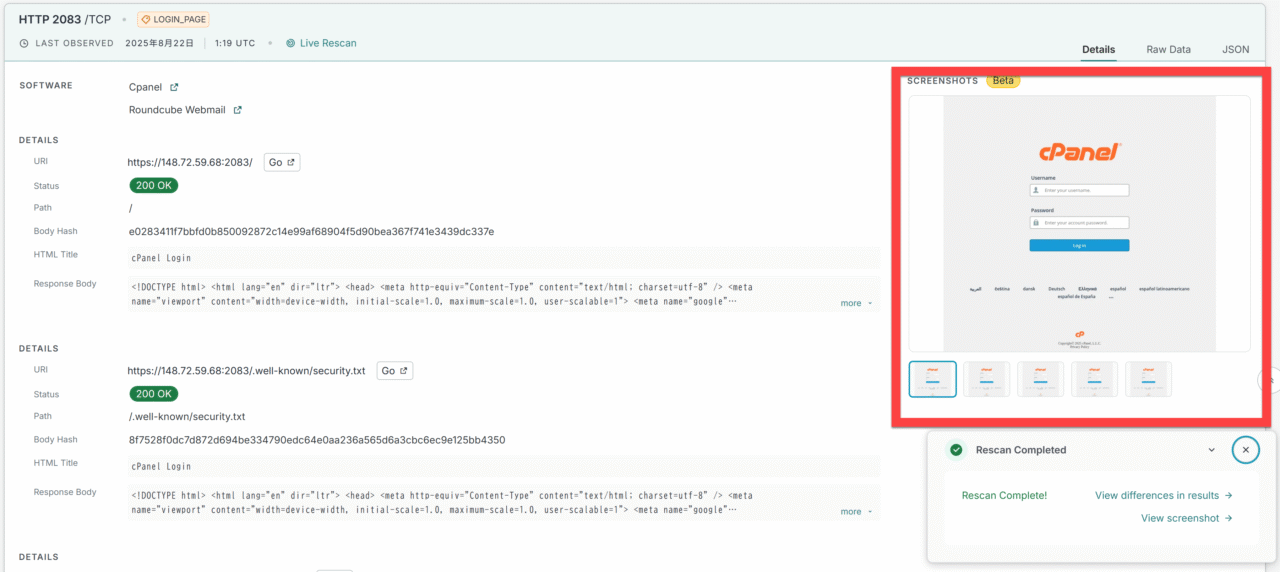Viewport: 1280px width, 572px height.
Task: Switch to the Details tab
Action: tap(1098, 49)
